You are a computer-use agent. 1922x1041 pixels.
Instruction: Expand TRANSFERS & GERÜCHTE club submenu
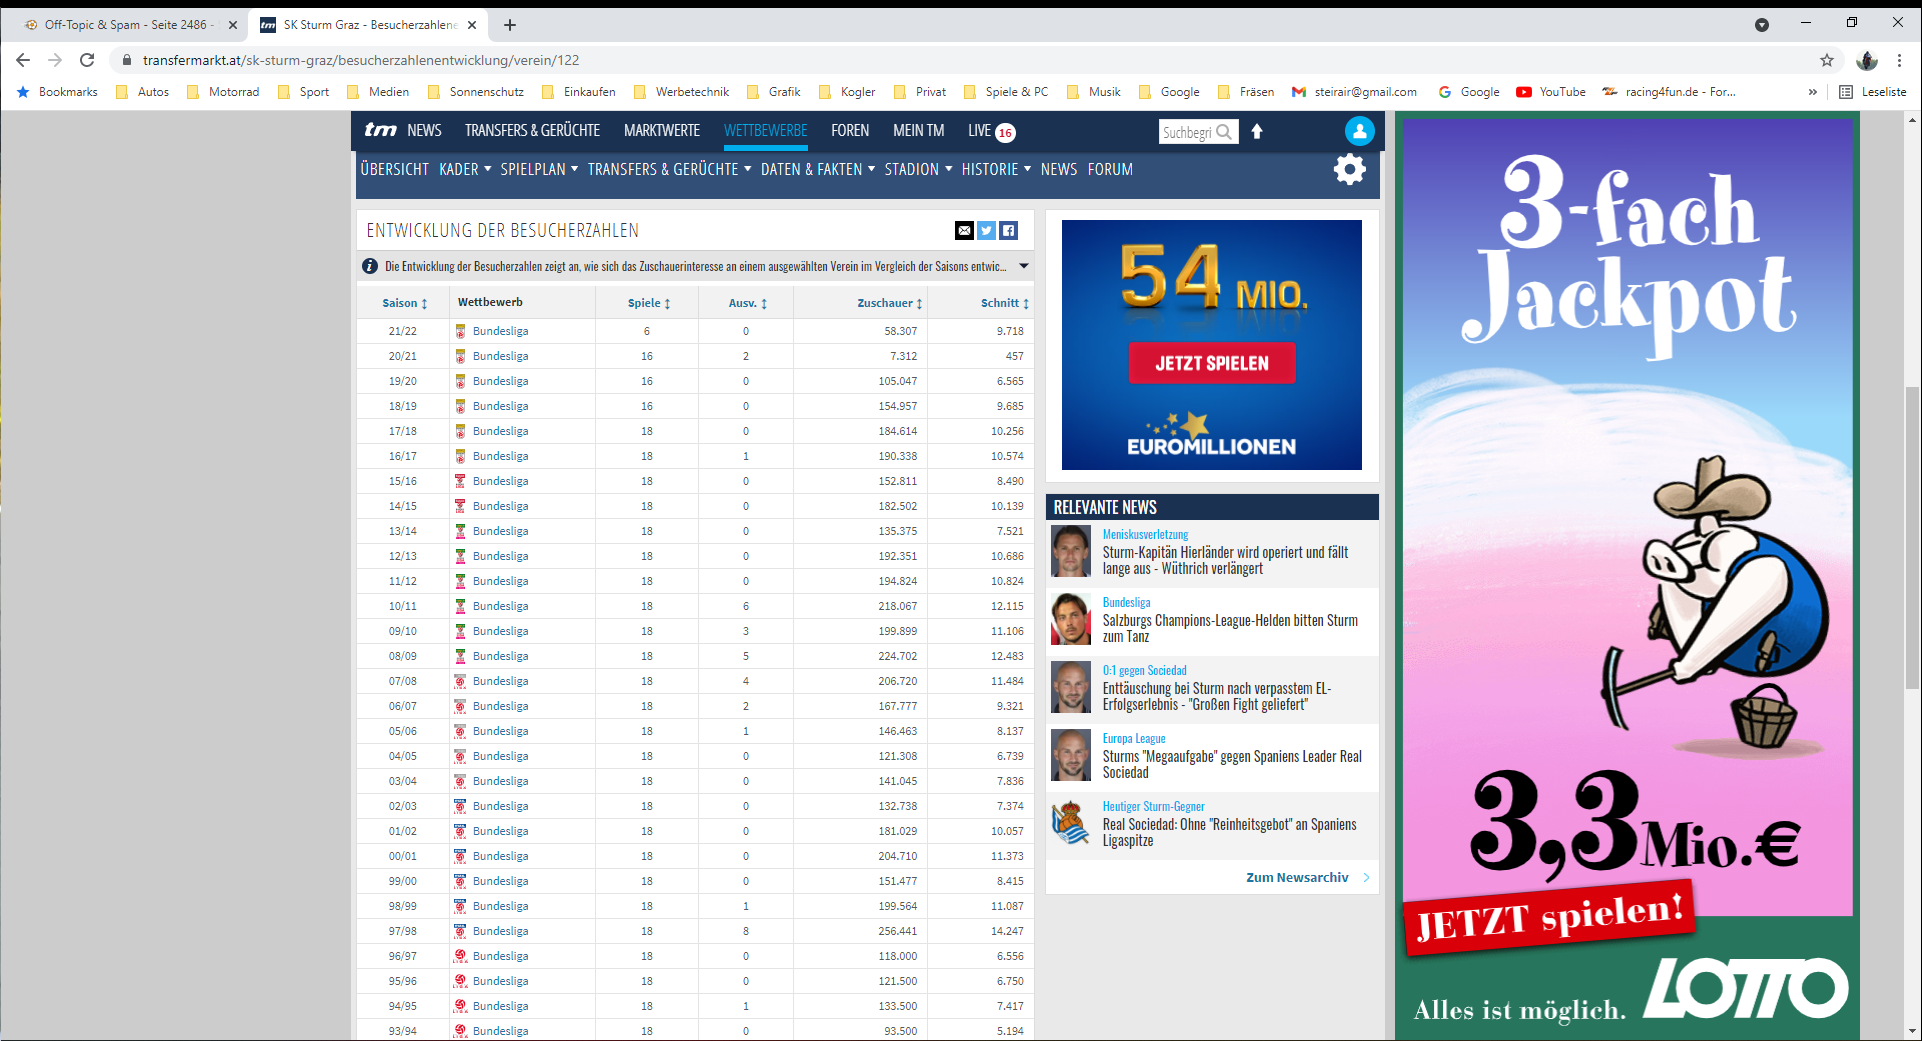pos(669,169)
